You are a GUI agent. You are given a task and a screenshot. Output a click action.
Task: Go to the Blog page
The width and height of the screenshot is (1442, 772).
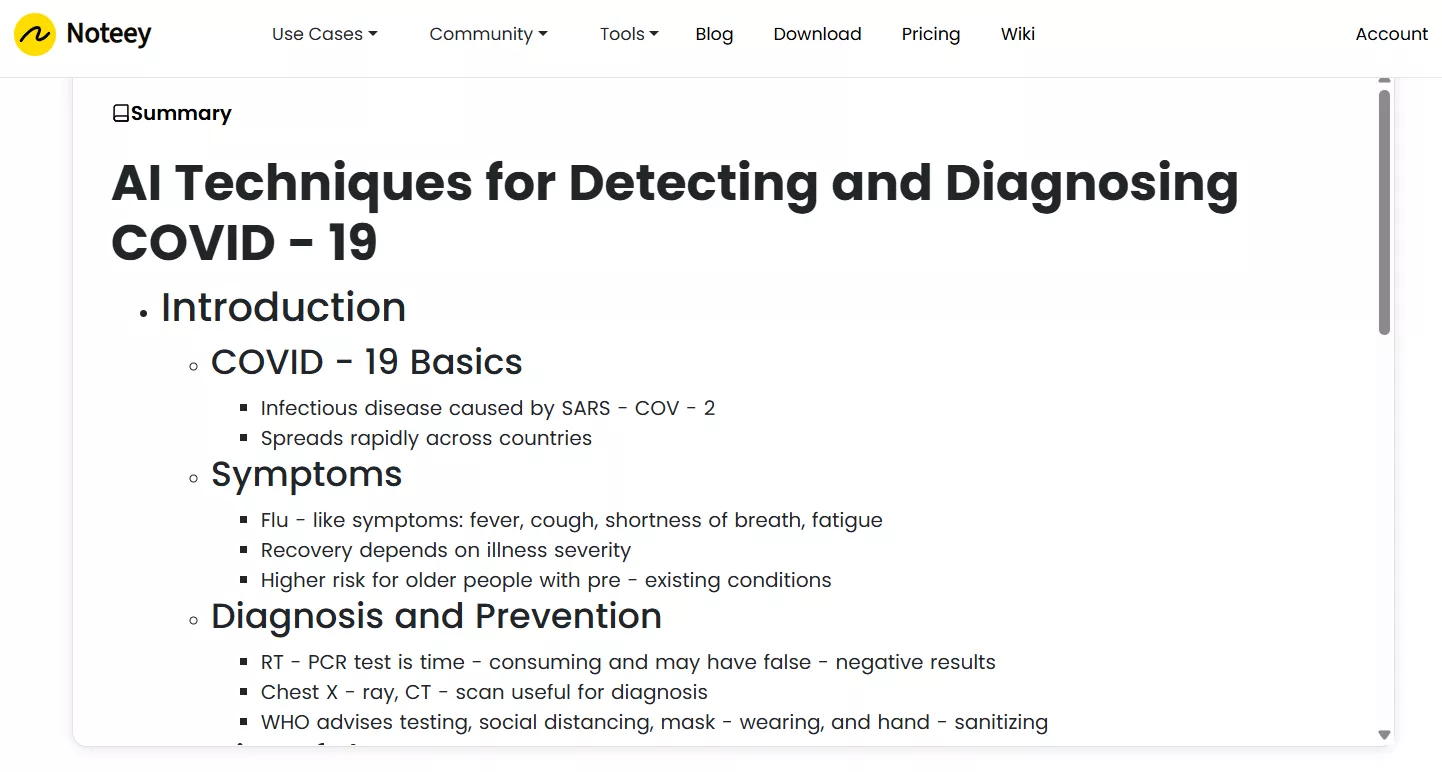[714, 33]
